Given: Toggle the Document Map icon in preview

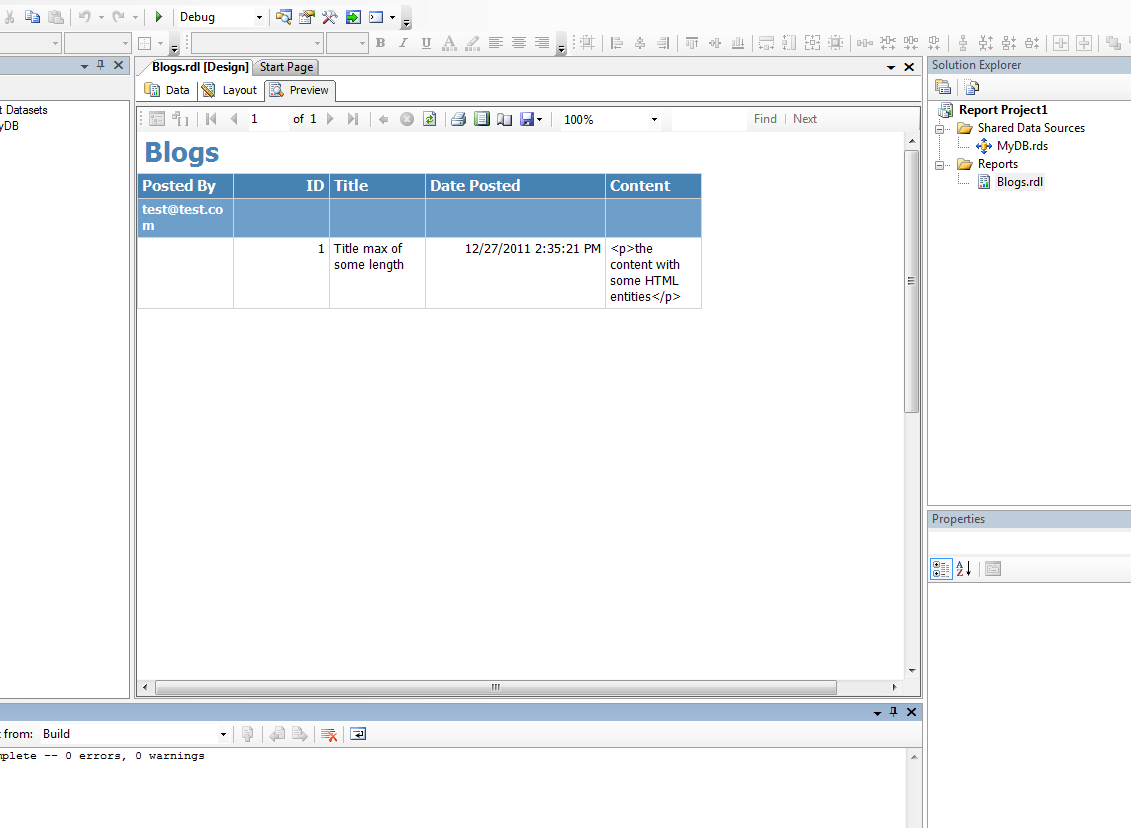Looking at the screenshot, I should coord(157,119).
